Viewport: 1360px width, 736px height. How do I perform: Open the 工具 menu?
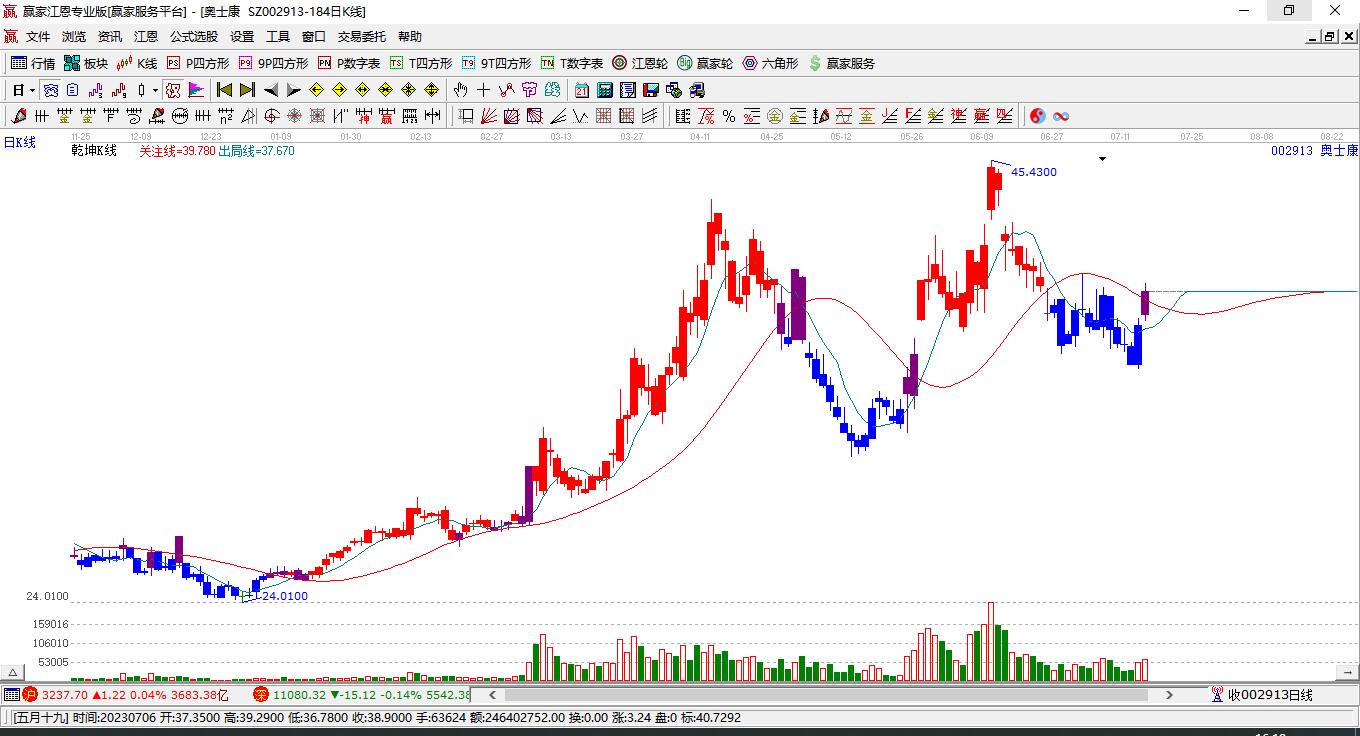(x=278, y=37)
